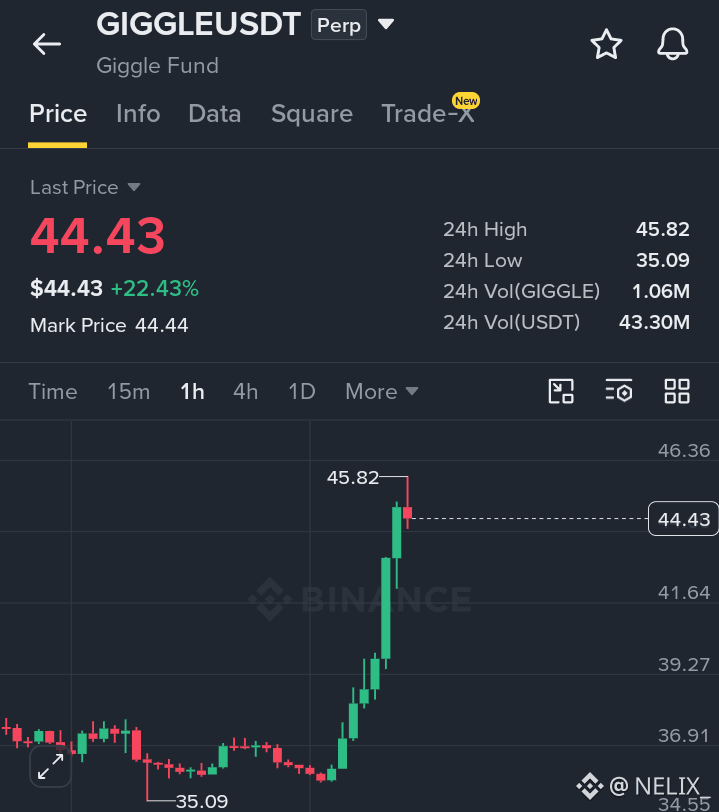Image resolution: width=719 pixels, height=812 pixels.
Task: Click the +22.43% change value
Action: (155, 288)
